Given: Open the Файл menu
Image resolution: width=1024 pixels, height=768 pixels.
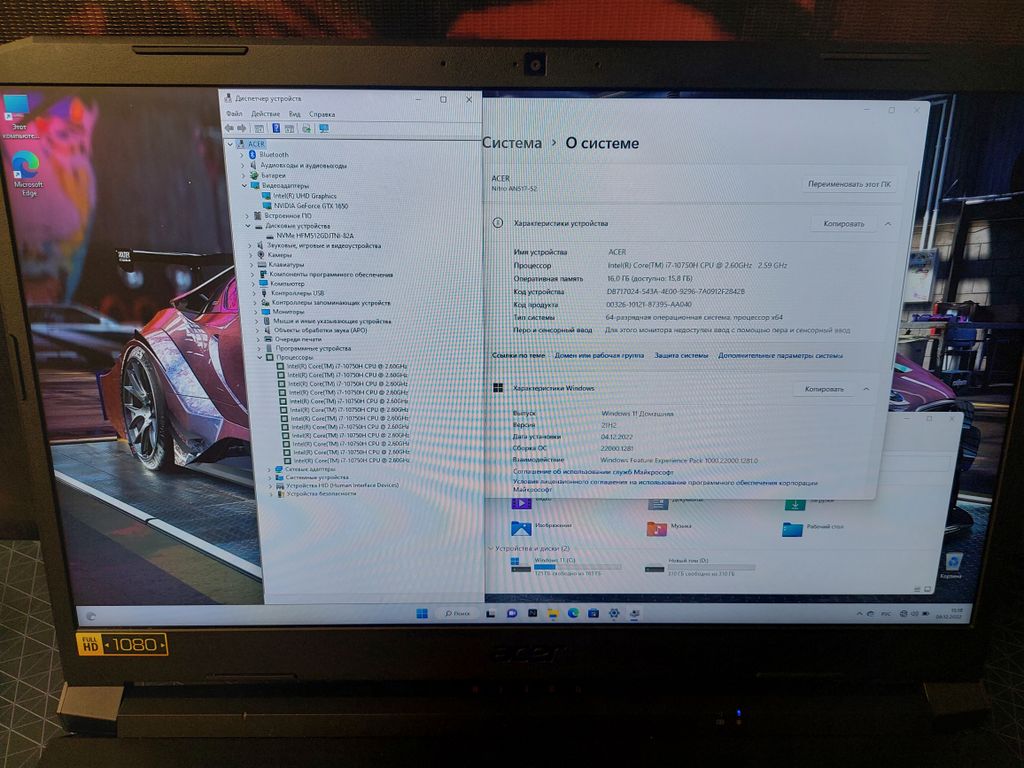Looking at the screenshot, I should coord(234,114).
